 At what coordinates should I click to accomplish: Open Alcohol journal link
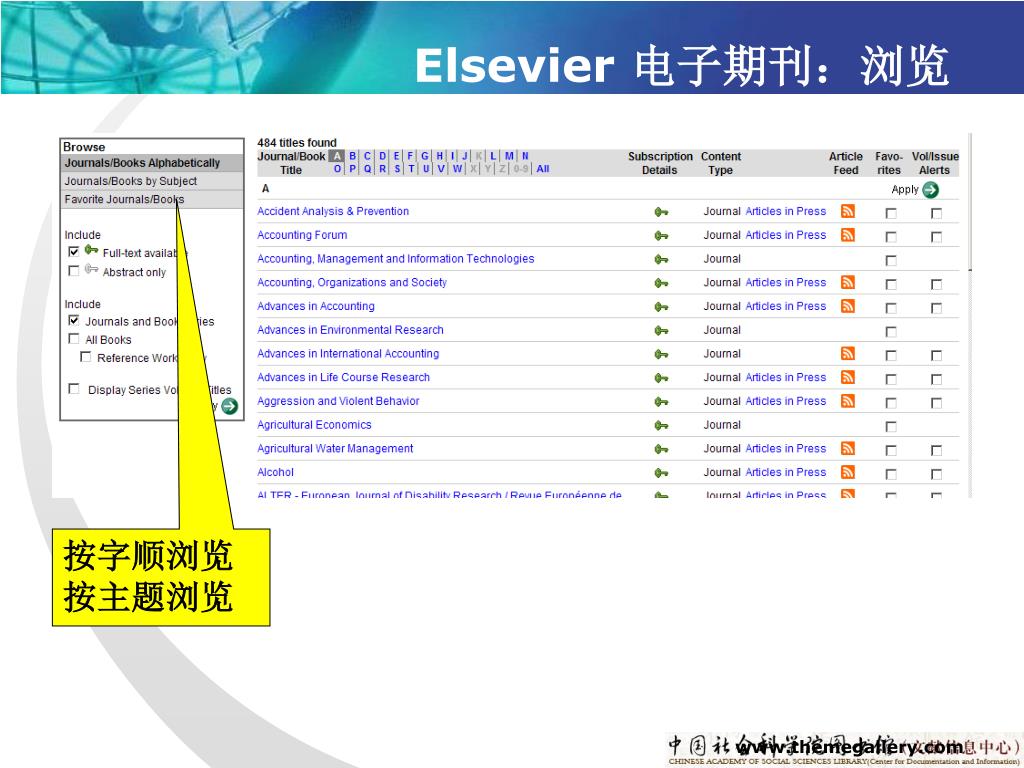pyautogui.click(x=276, y=472)
